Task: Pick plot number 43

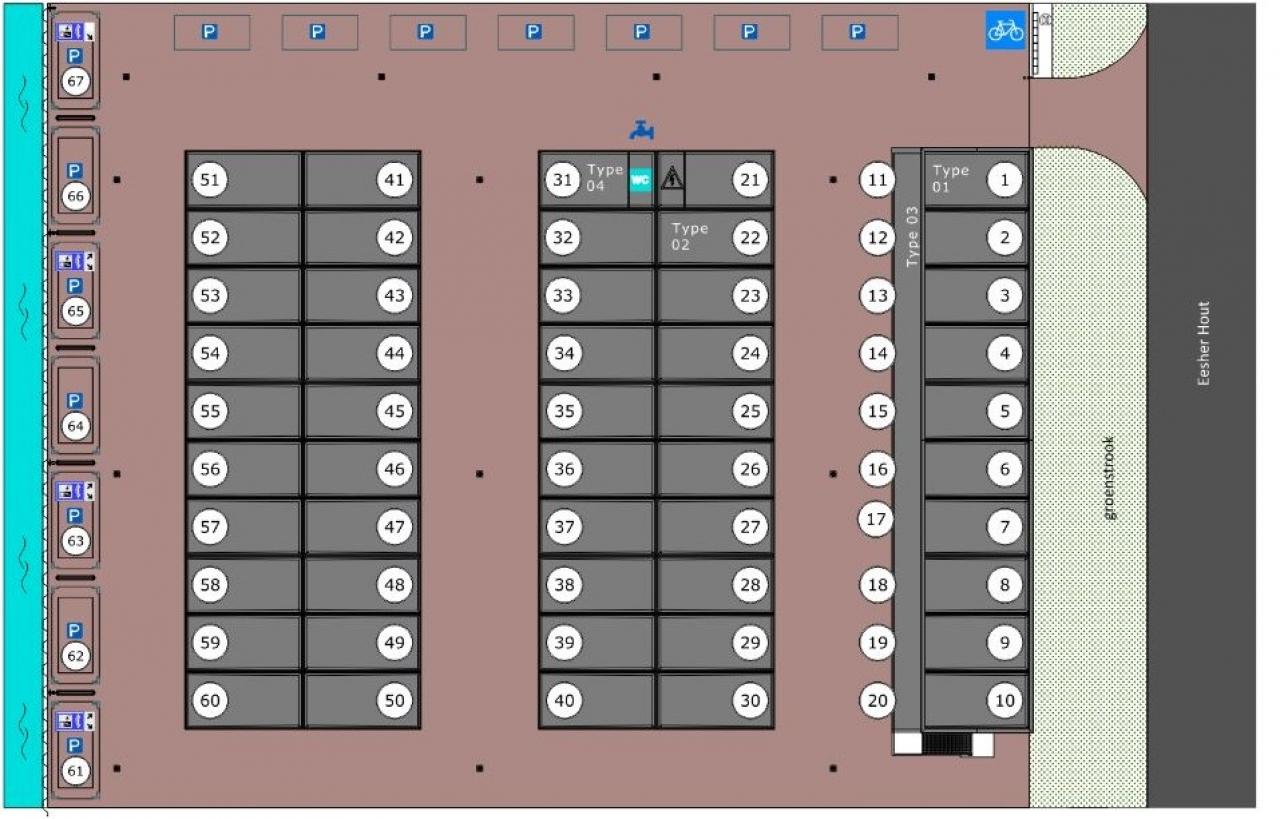Action: 395,296
